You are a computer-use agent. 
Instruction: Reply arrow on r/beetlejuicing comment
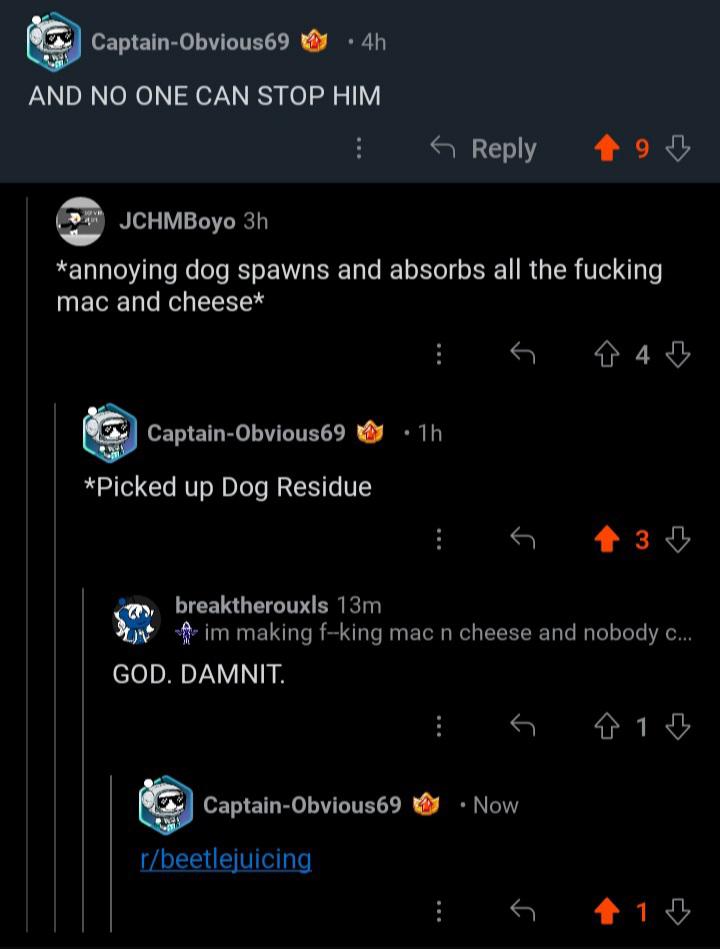(523, 910)
